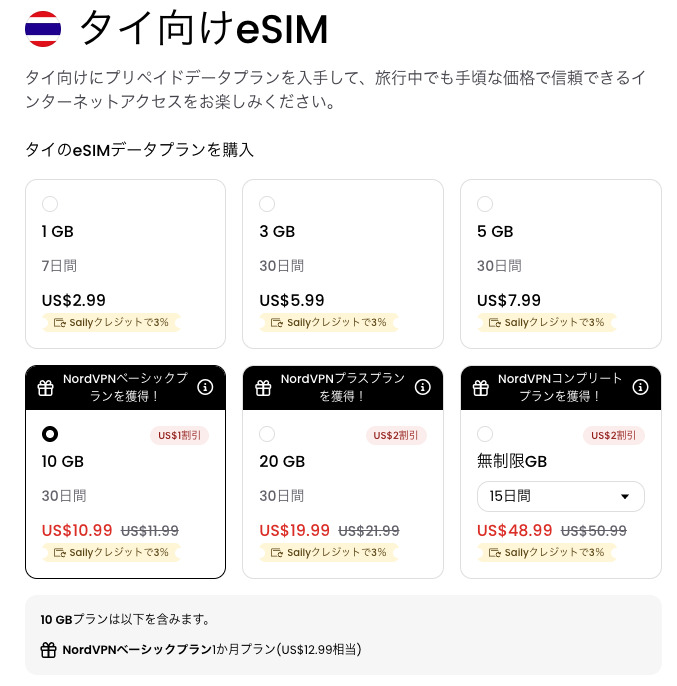The width and height of the screenshot is (677, 686).
Task: Click the Saily credit badge under US$2.99
Action: pyautogui.click(x=110, y=322)
